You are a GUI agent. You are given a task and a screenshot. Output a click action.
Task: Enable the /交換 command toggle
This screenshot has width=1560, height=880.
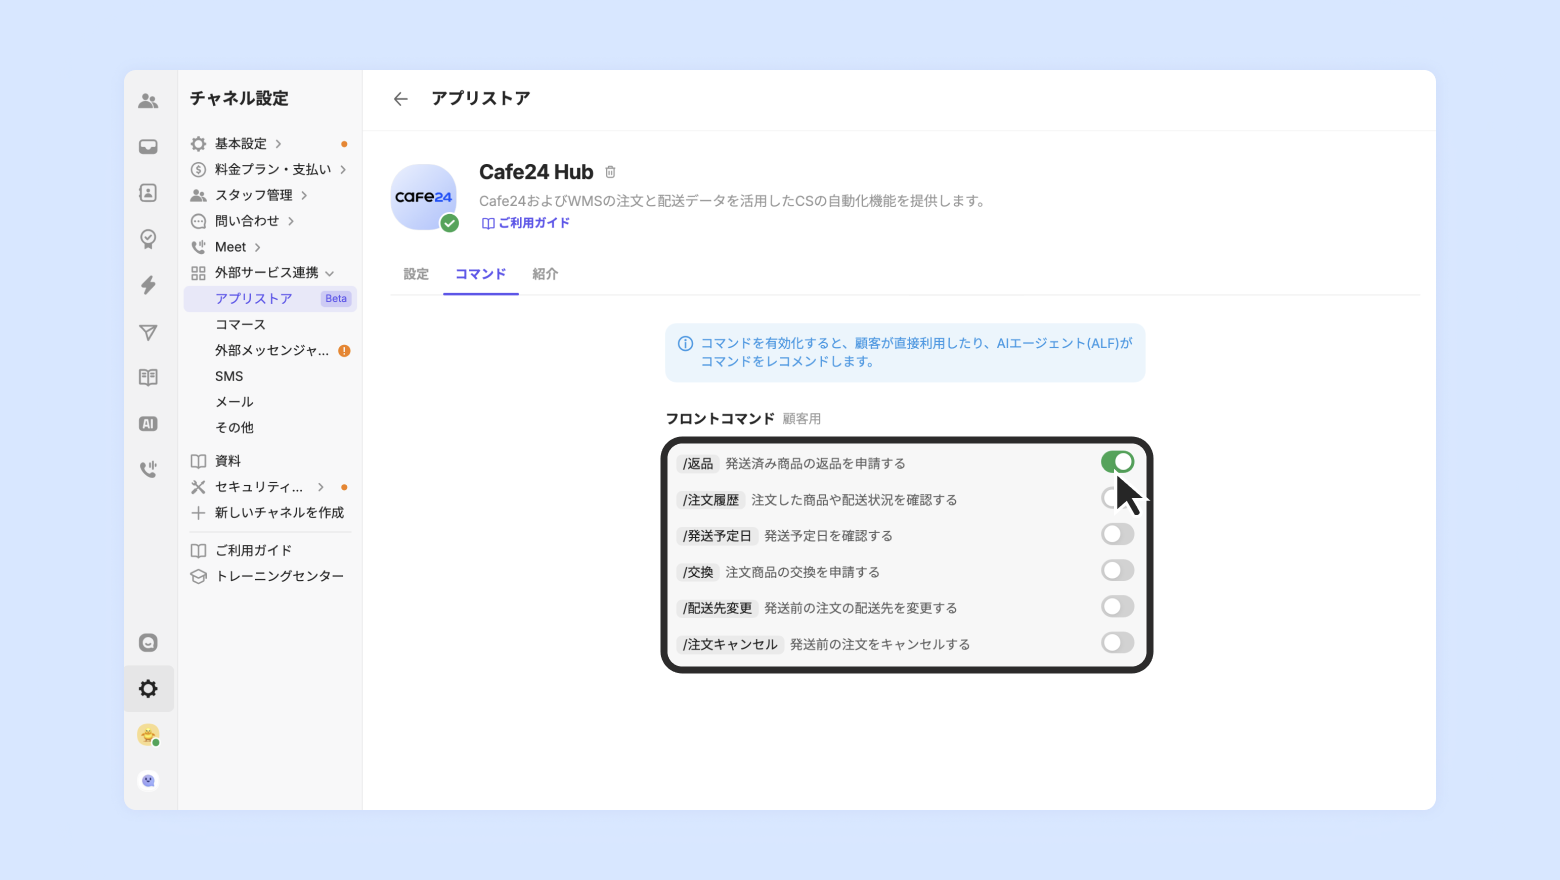(1117, 570)
